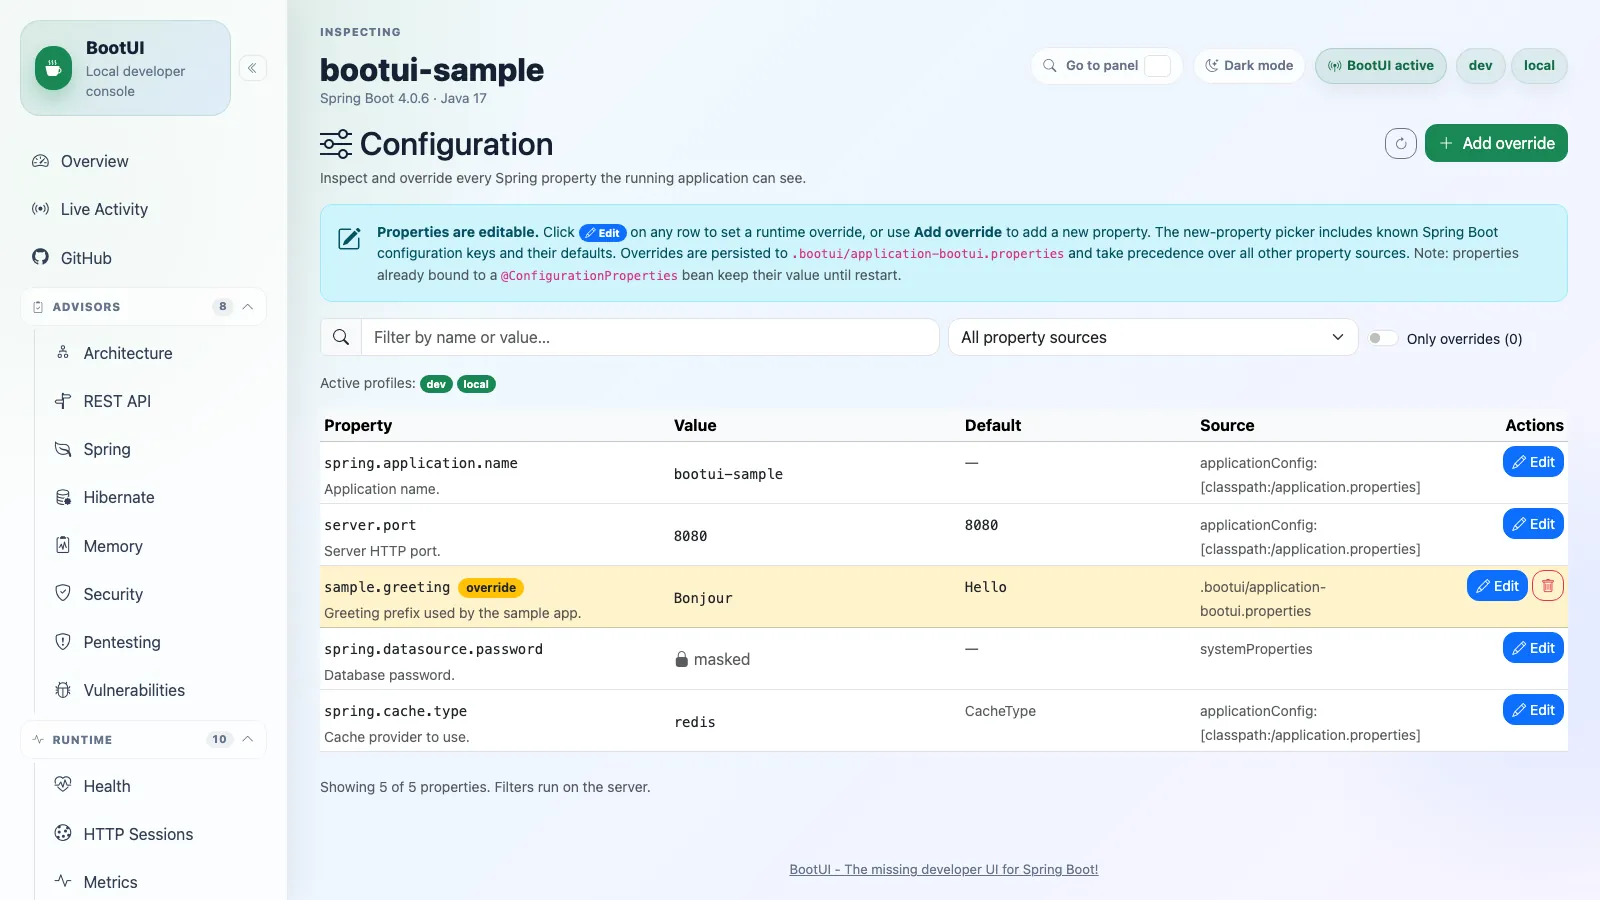Screen dimensions: 1600x900
Task: Edit the sample.greeting property
Action: click(1497, 586)
